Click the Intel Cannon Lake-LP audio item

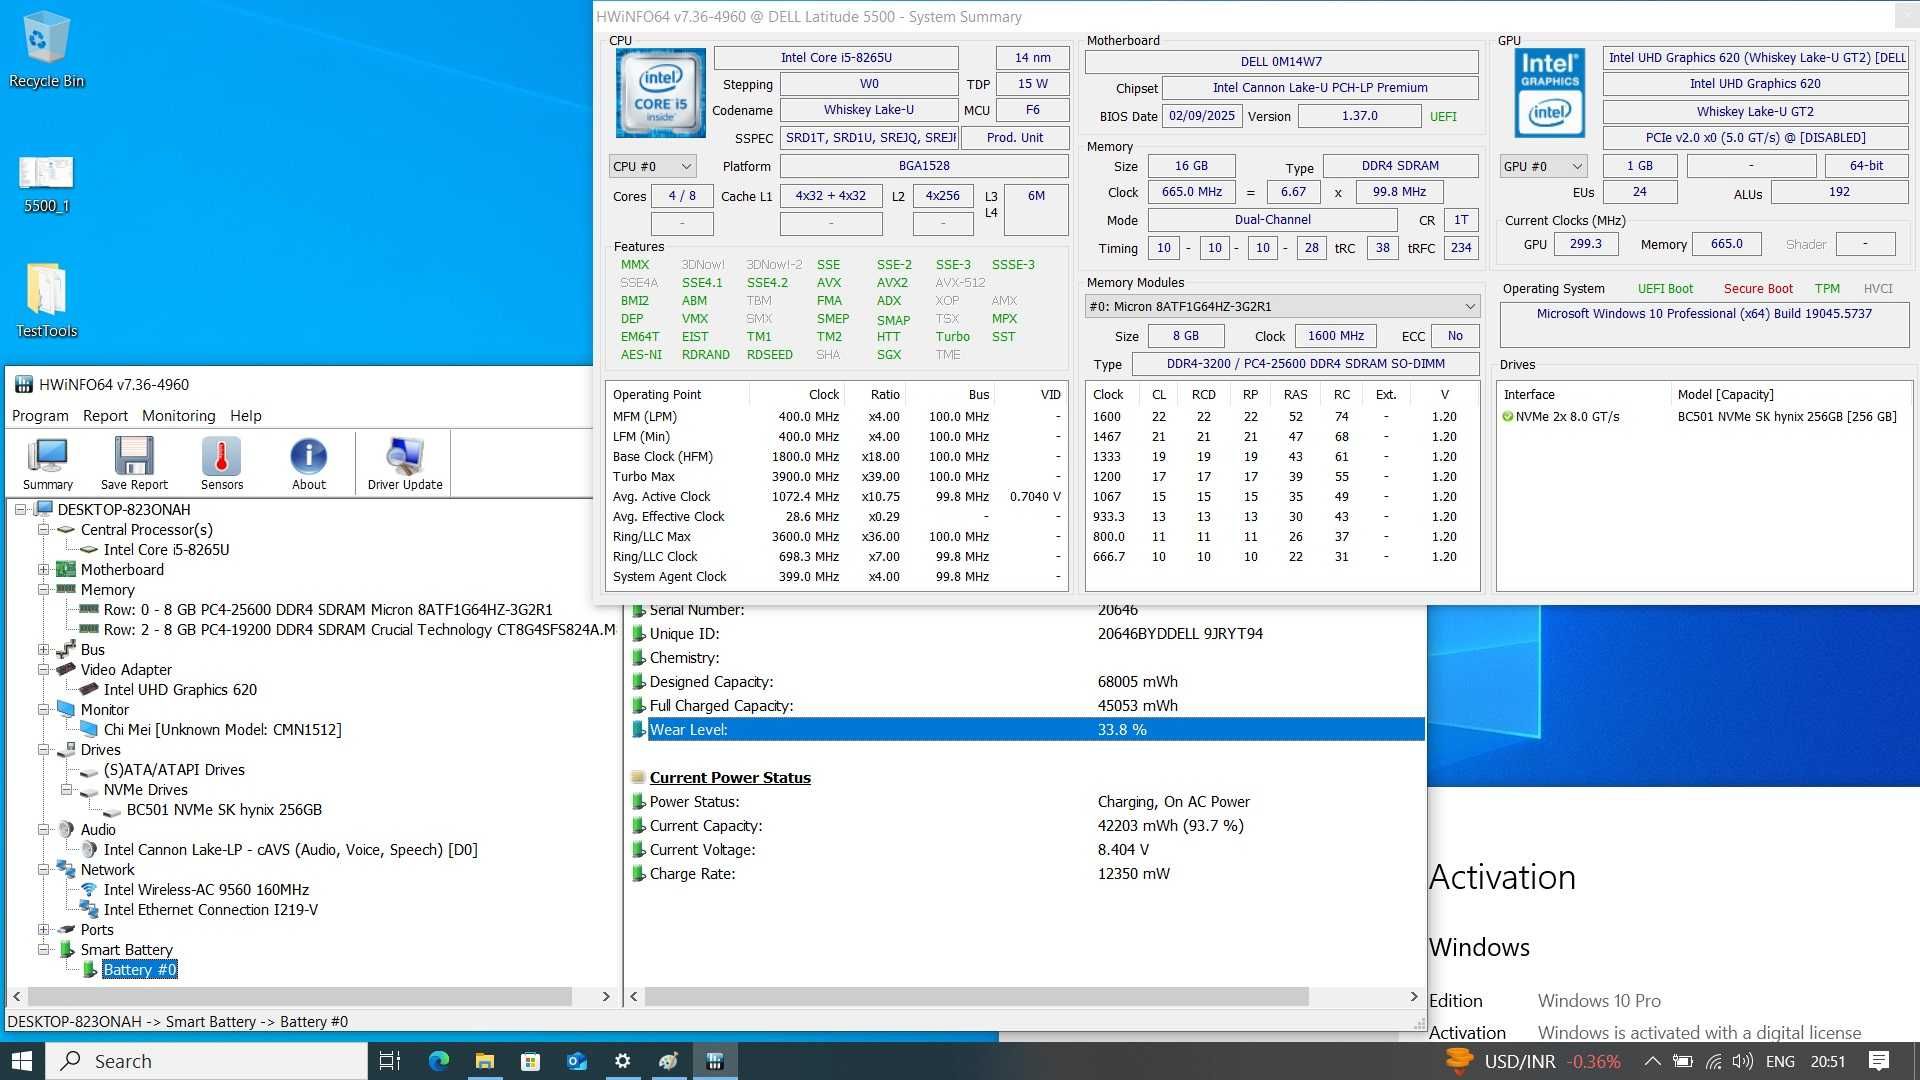point(290,849)
